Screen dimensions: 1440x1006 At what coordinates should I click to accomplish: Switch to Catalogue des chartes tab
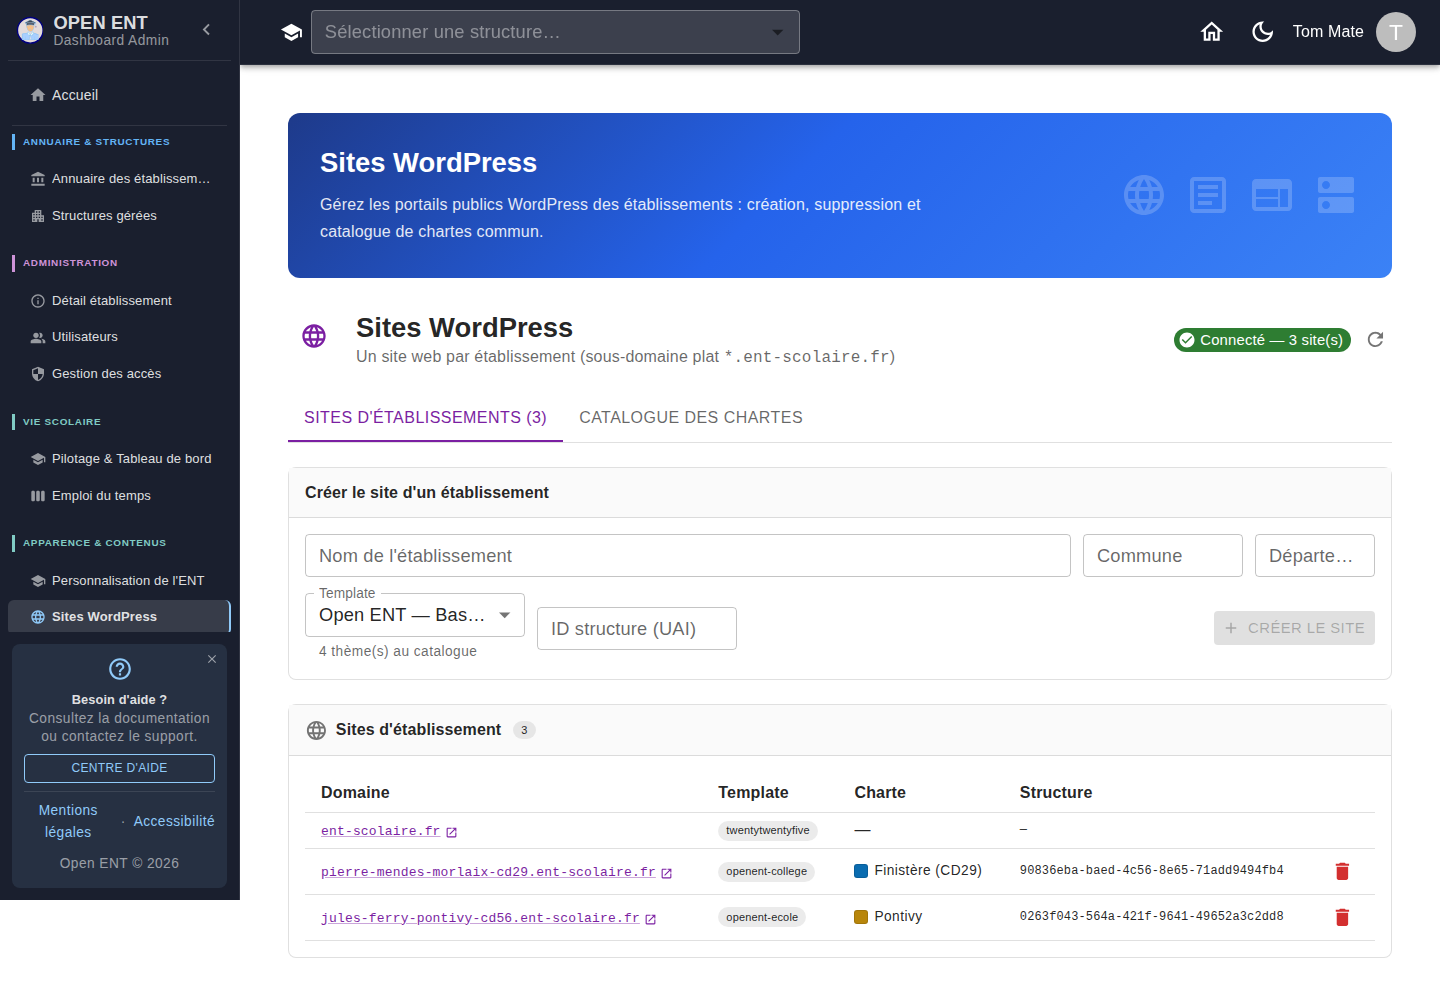(x=691, y=418)
